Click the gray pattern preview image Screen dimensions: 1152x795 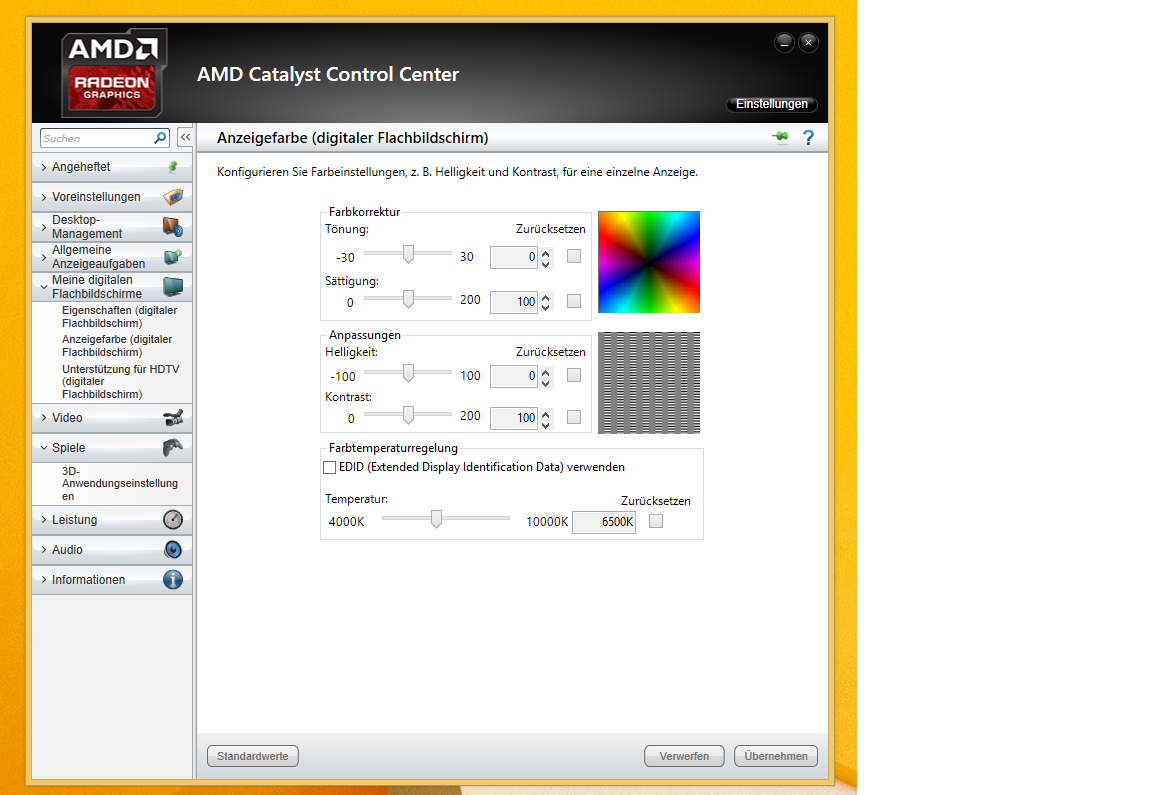coord(649,382)
